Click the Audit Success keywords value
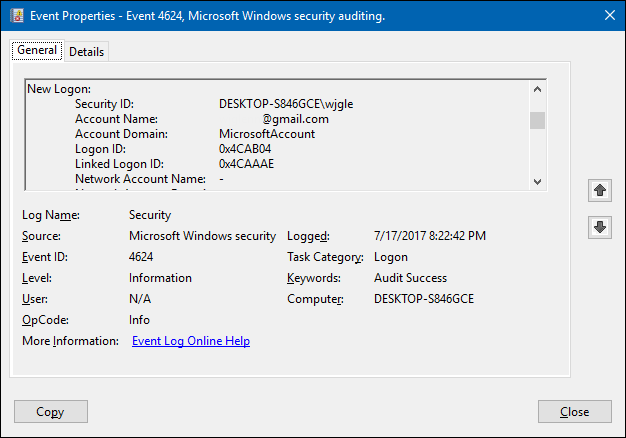This screenshot has height=438, width=626. coord(410,278)
